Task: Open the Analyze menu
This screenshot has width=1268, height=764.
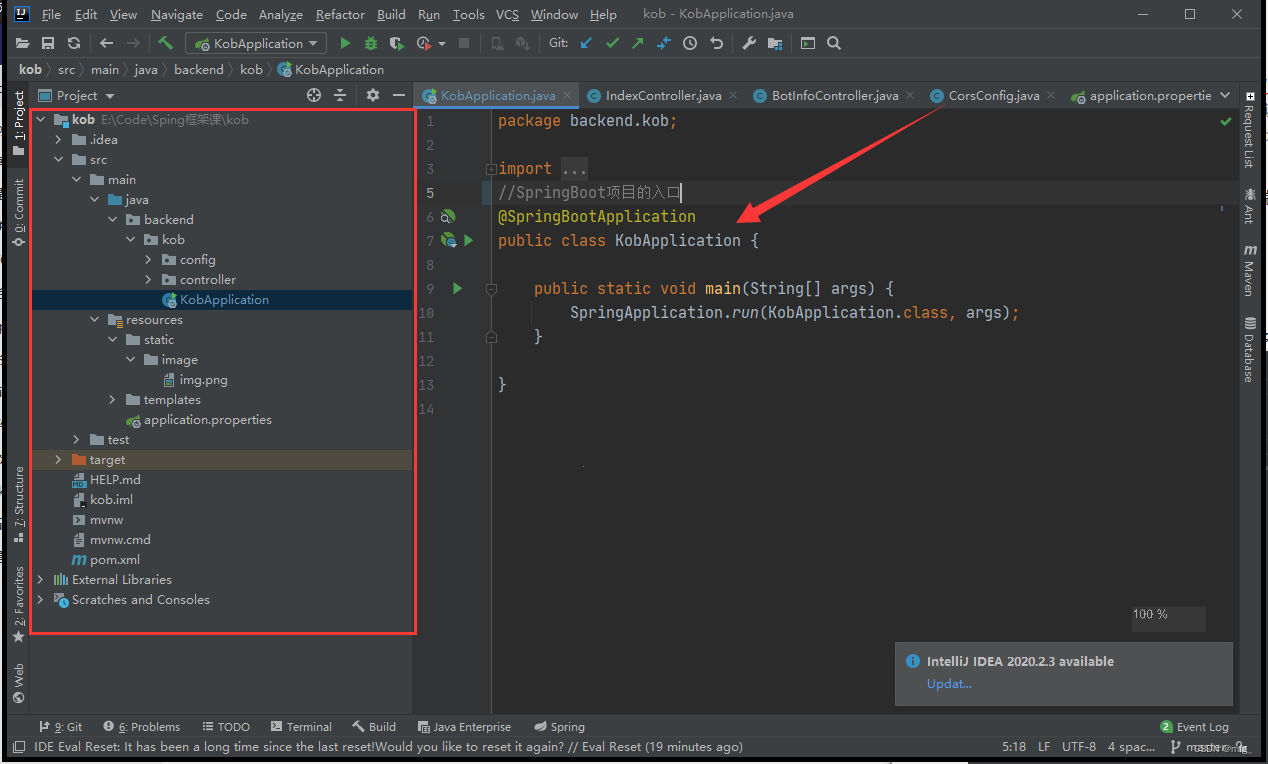Action: click(280, 14)
